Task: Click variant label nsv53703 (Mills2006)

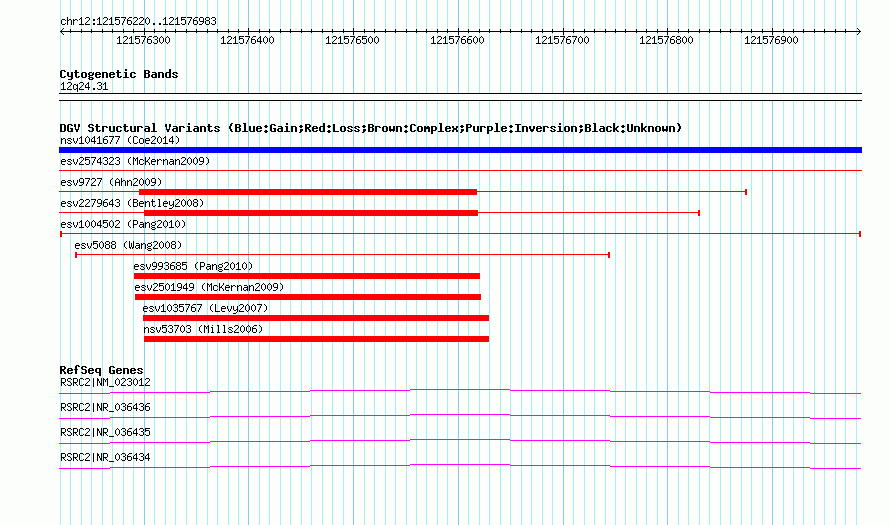Action: 203,329
